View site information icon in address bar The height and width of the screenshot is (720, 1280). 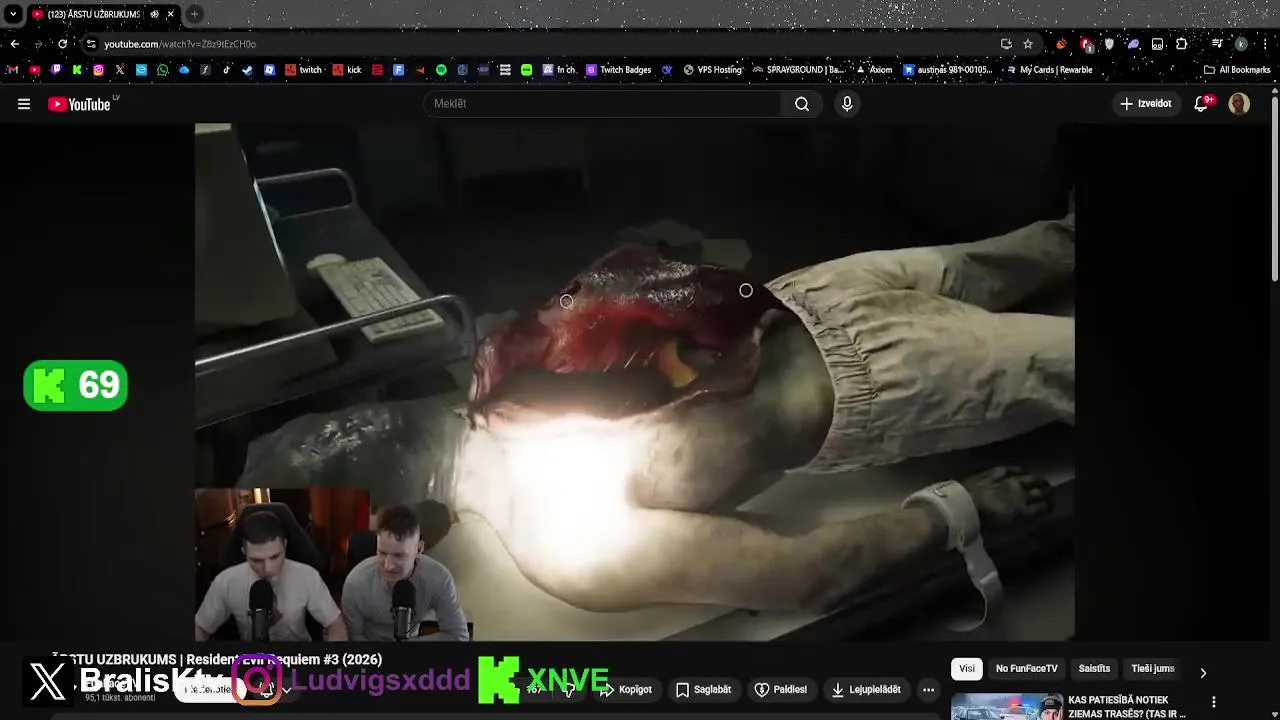click(x=91, y=44)
